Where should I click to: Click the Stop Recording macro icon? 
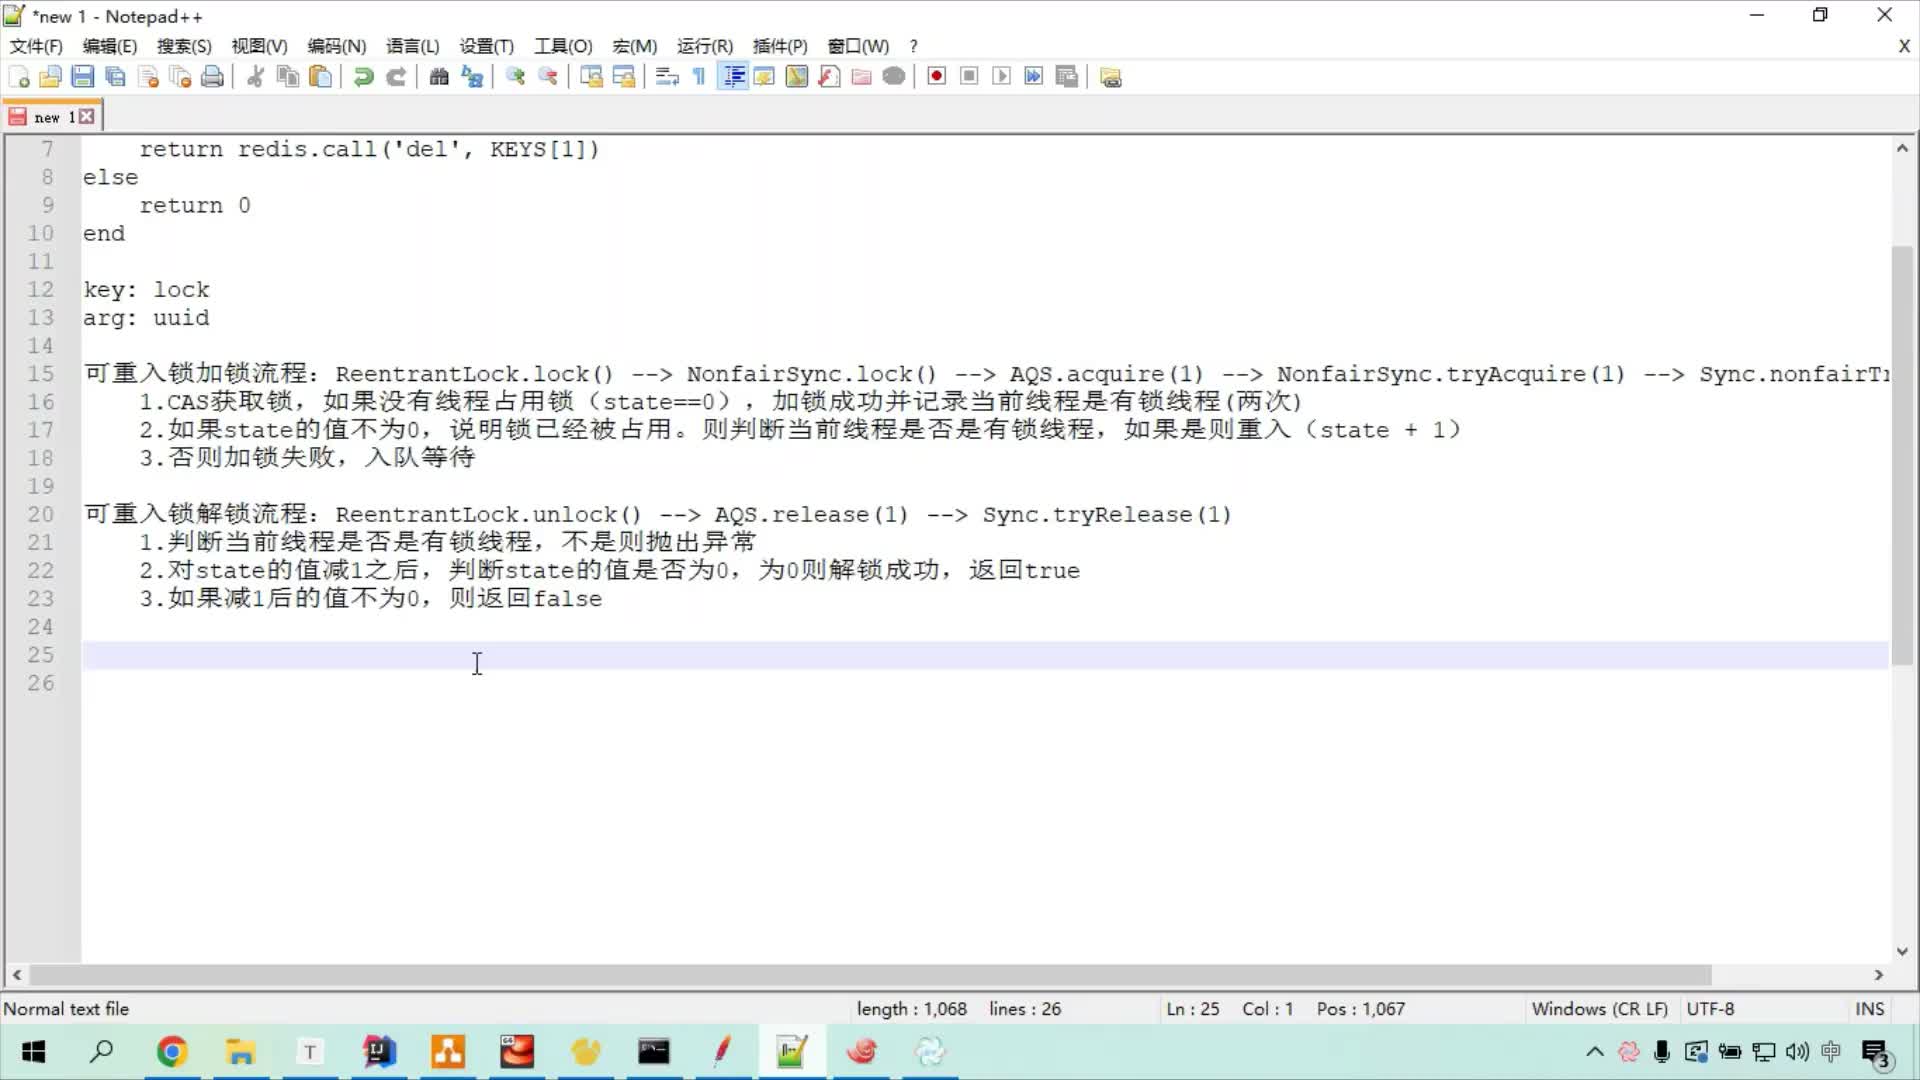[x=969, y=77]
